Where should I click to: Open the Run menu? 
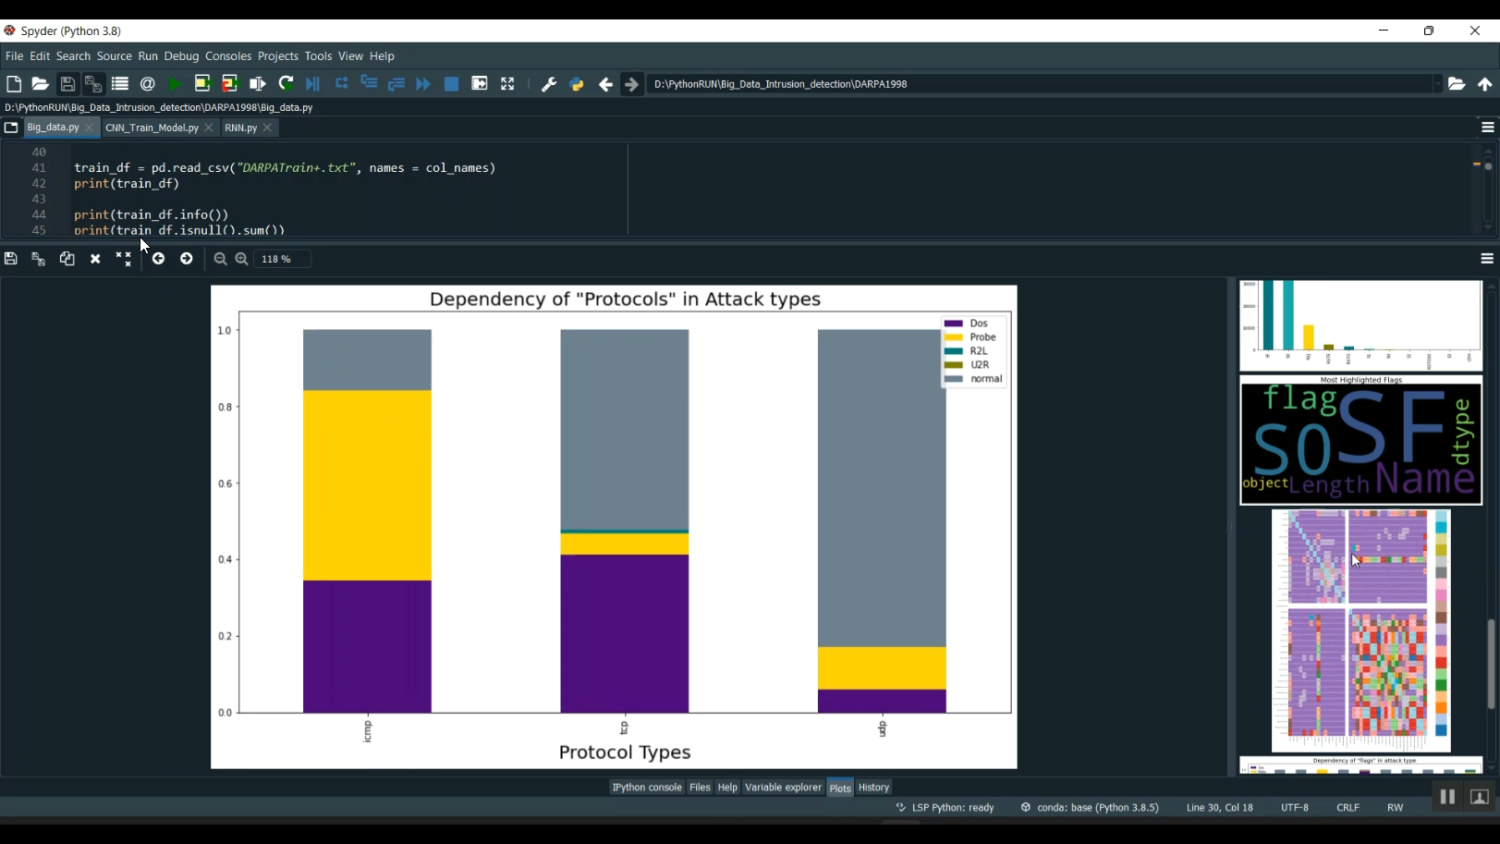click(x=148, y=56)
